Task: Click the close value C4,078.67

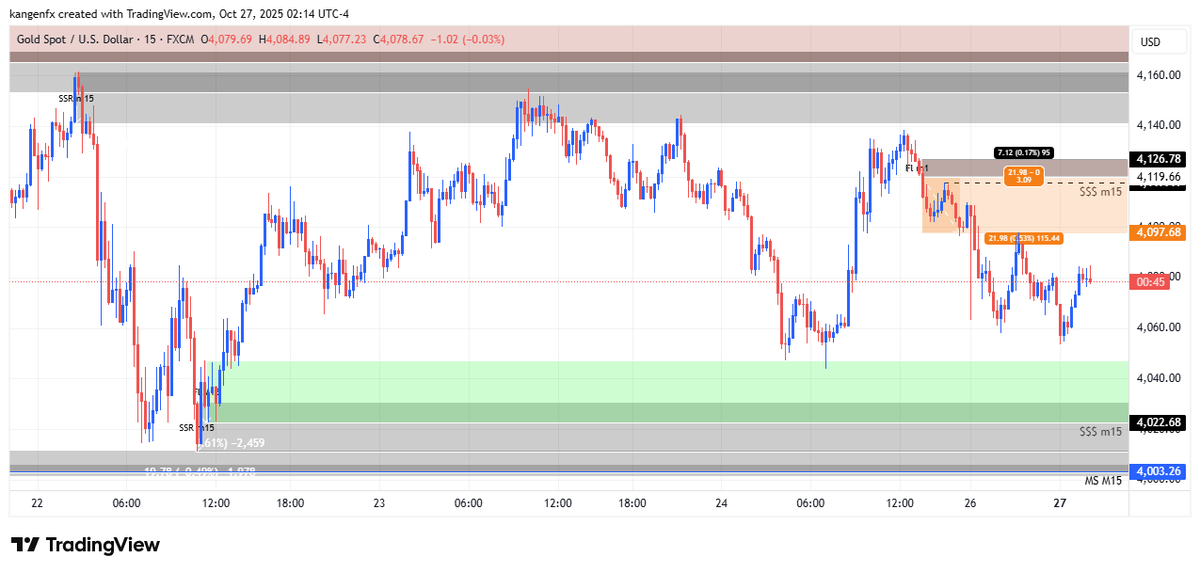Action: [x=399, y=39]
